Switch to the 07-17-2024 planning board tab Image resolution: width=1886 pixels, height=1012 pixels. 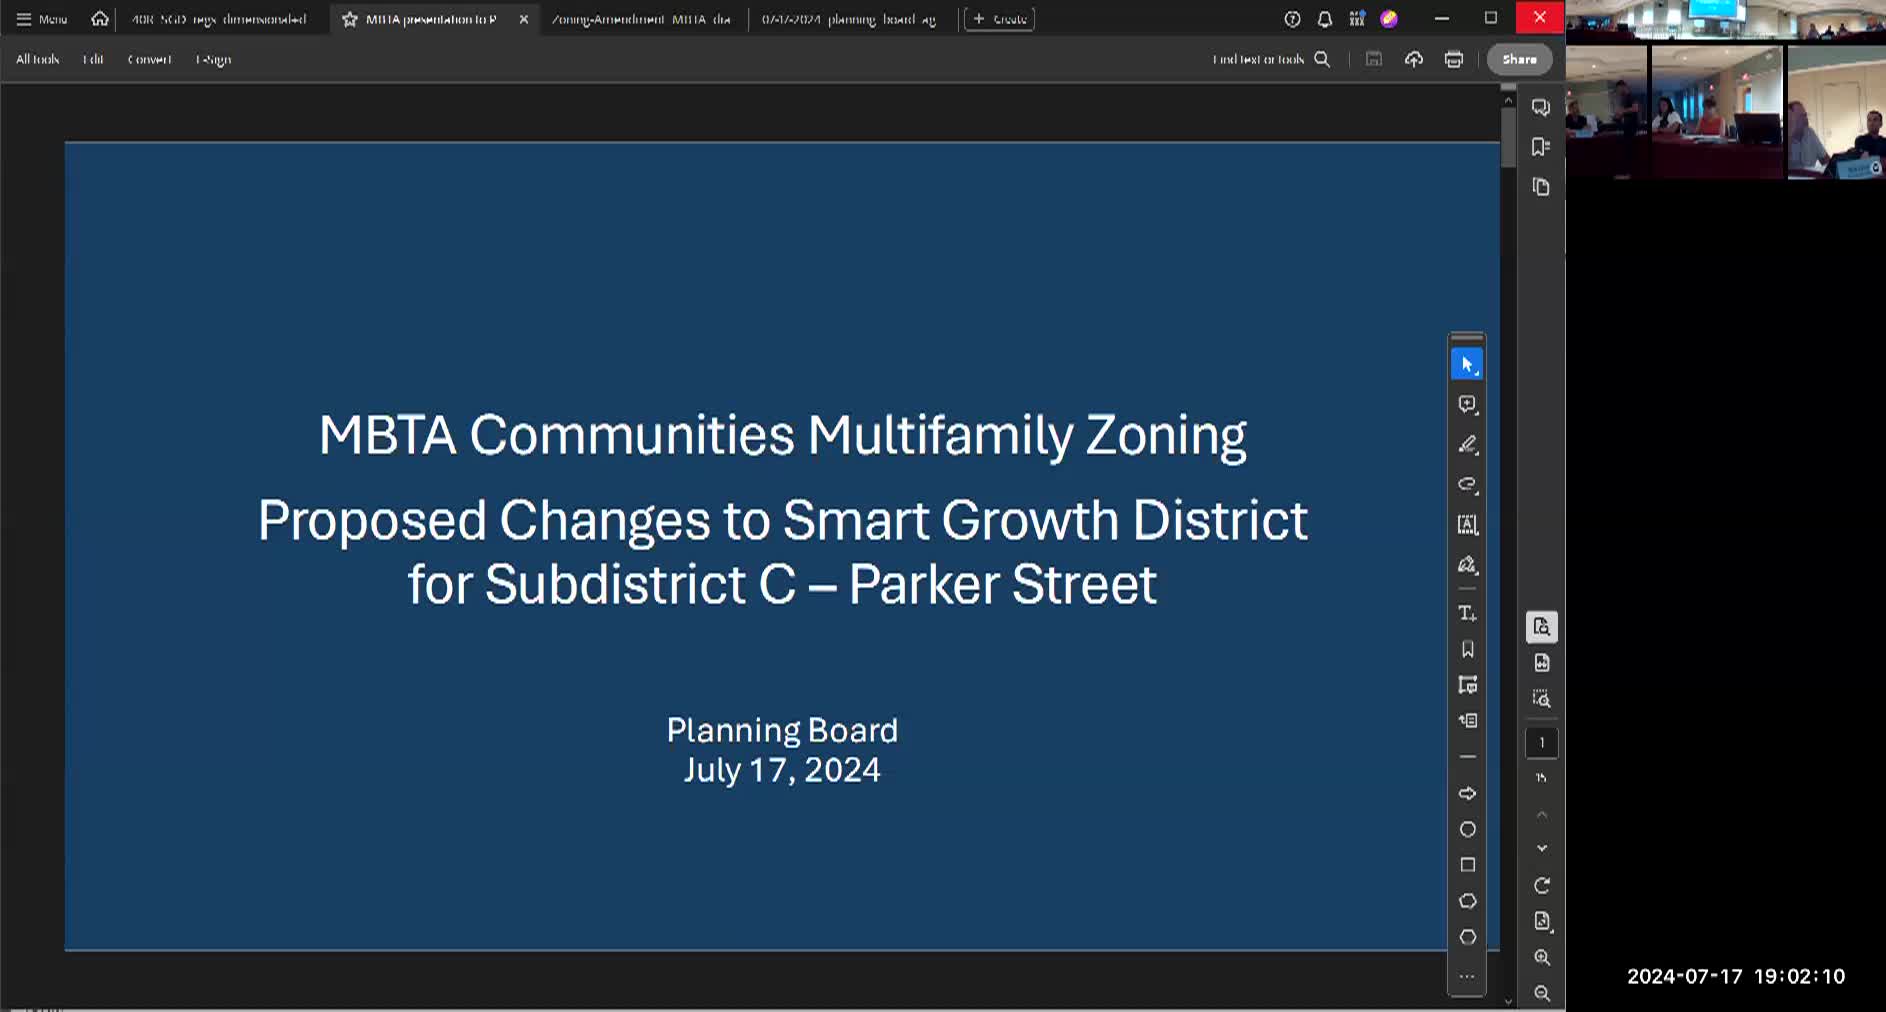point(848,19)
